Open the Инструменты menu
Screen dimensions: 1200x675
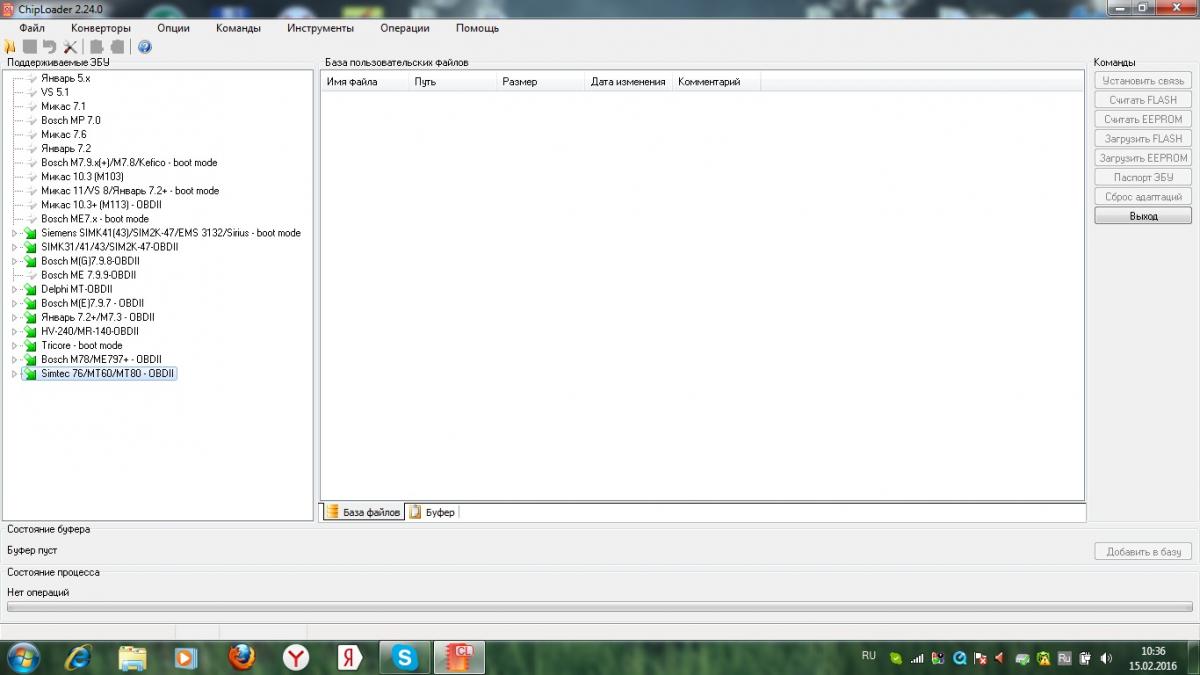click(x=320, y=28)
